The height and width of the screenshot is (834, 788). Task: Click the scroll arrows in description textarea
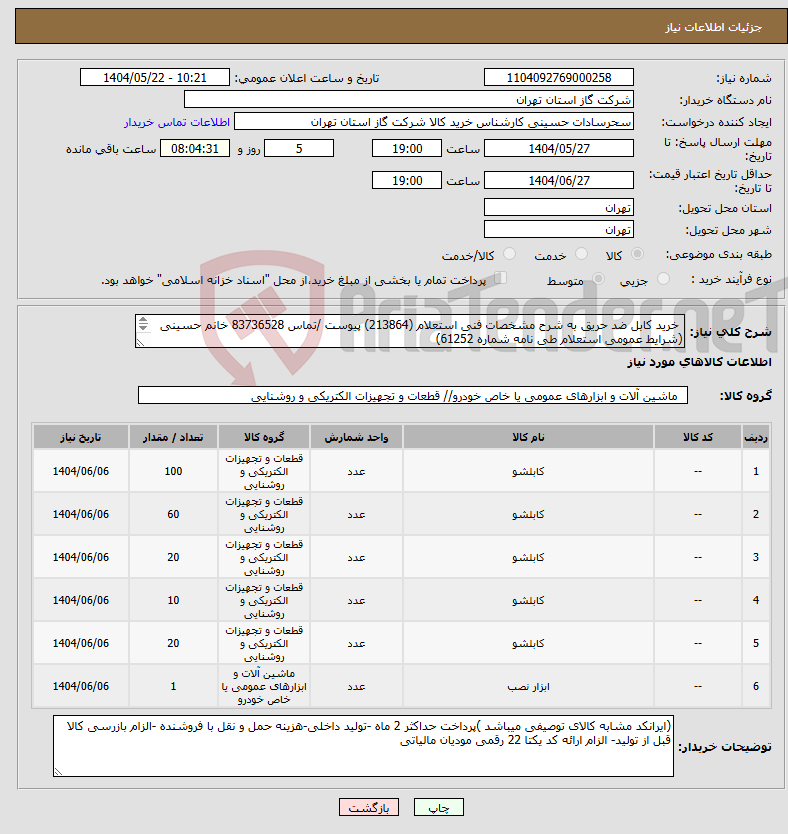[143, 323]
